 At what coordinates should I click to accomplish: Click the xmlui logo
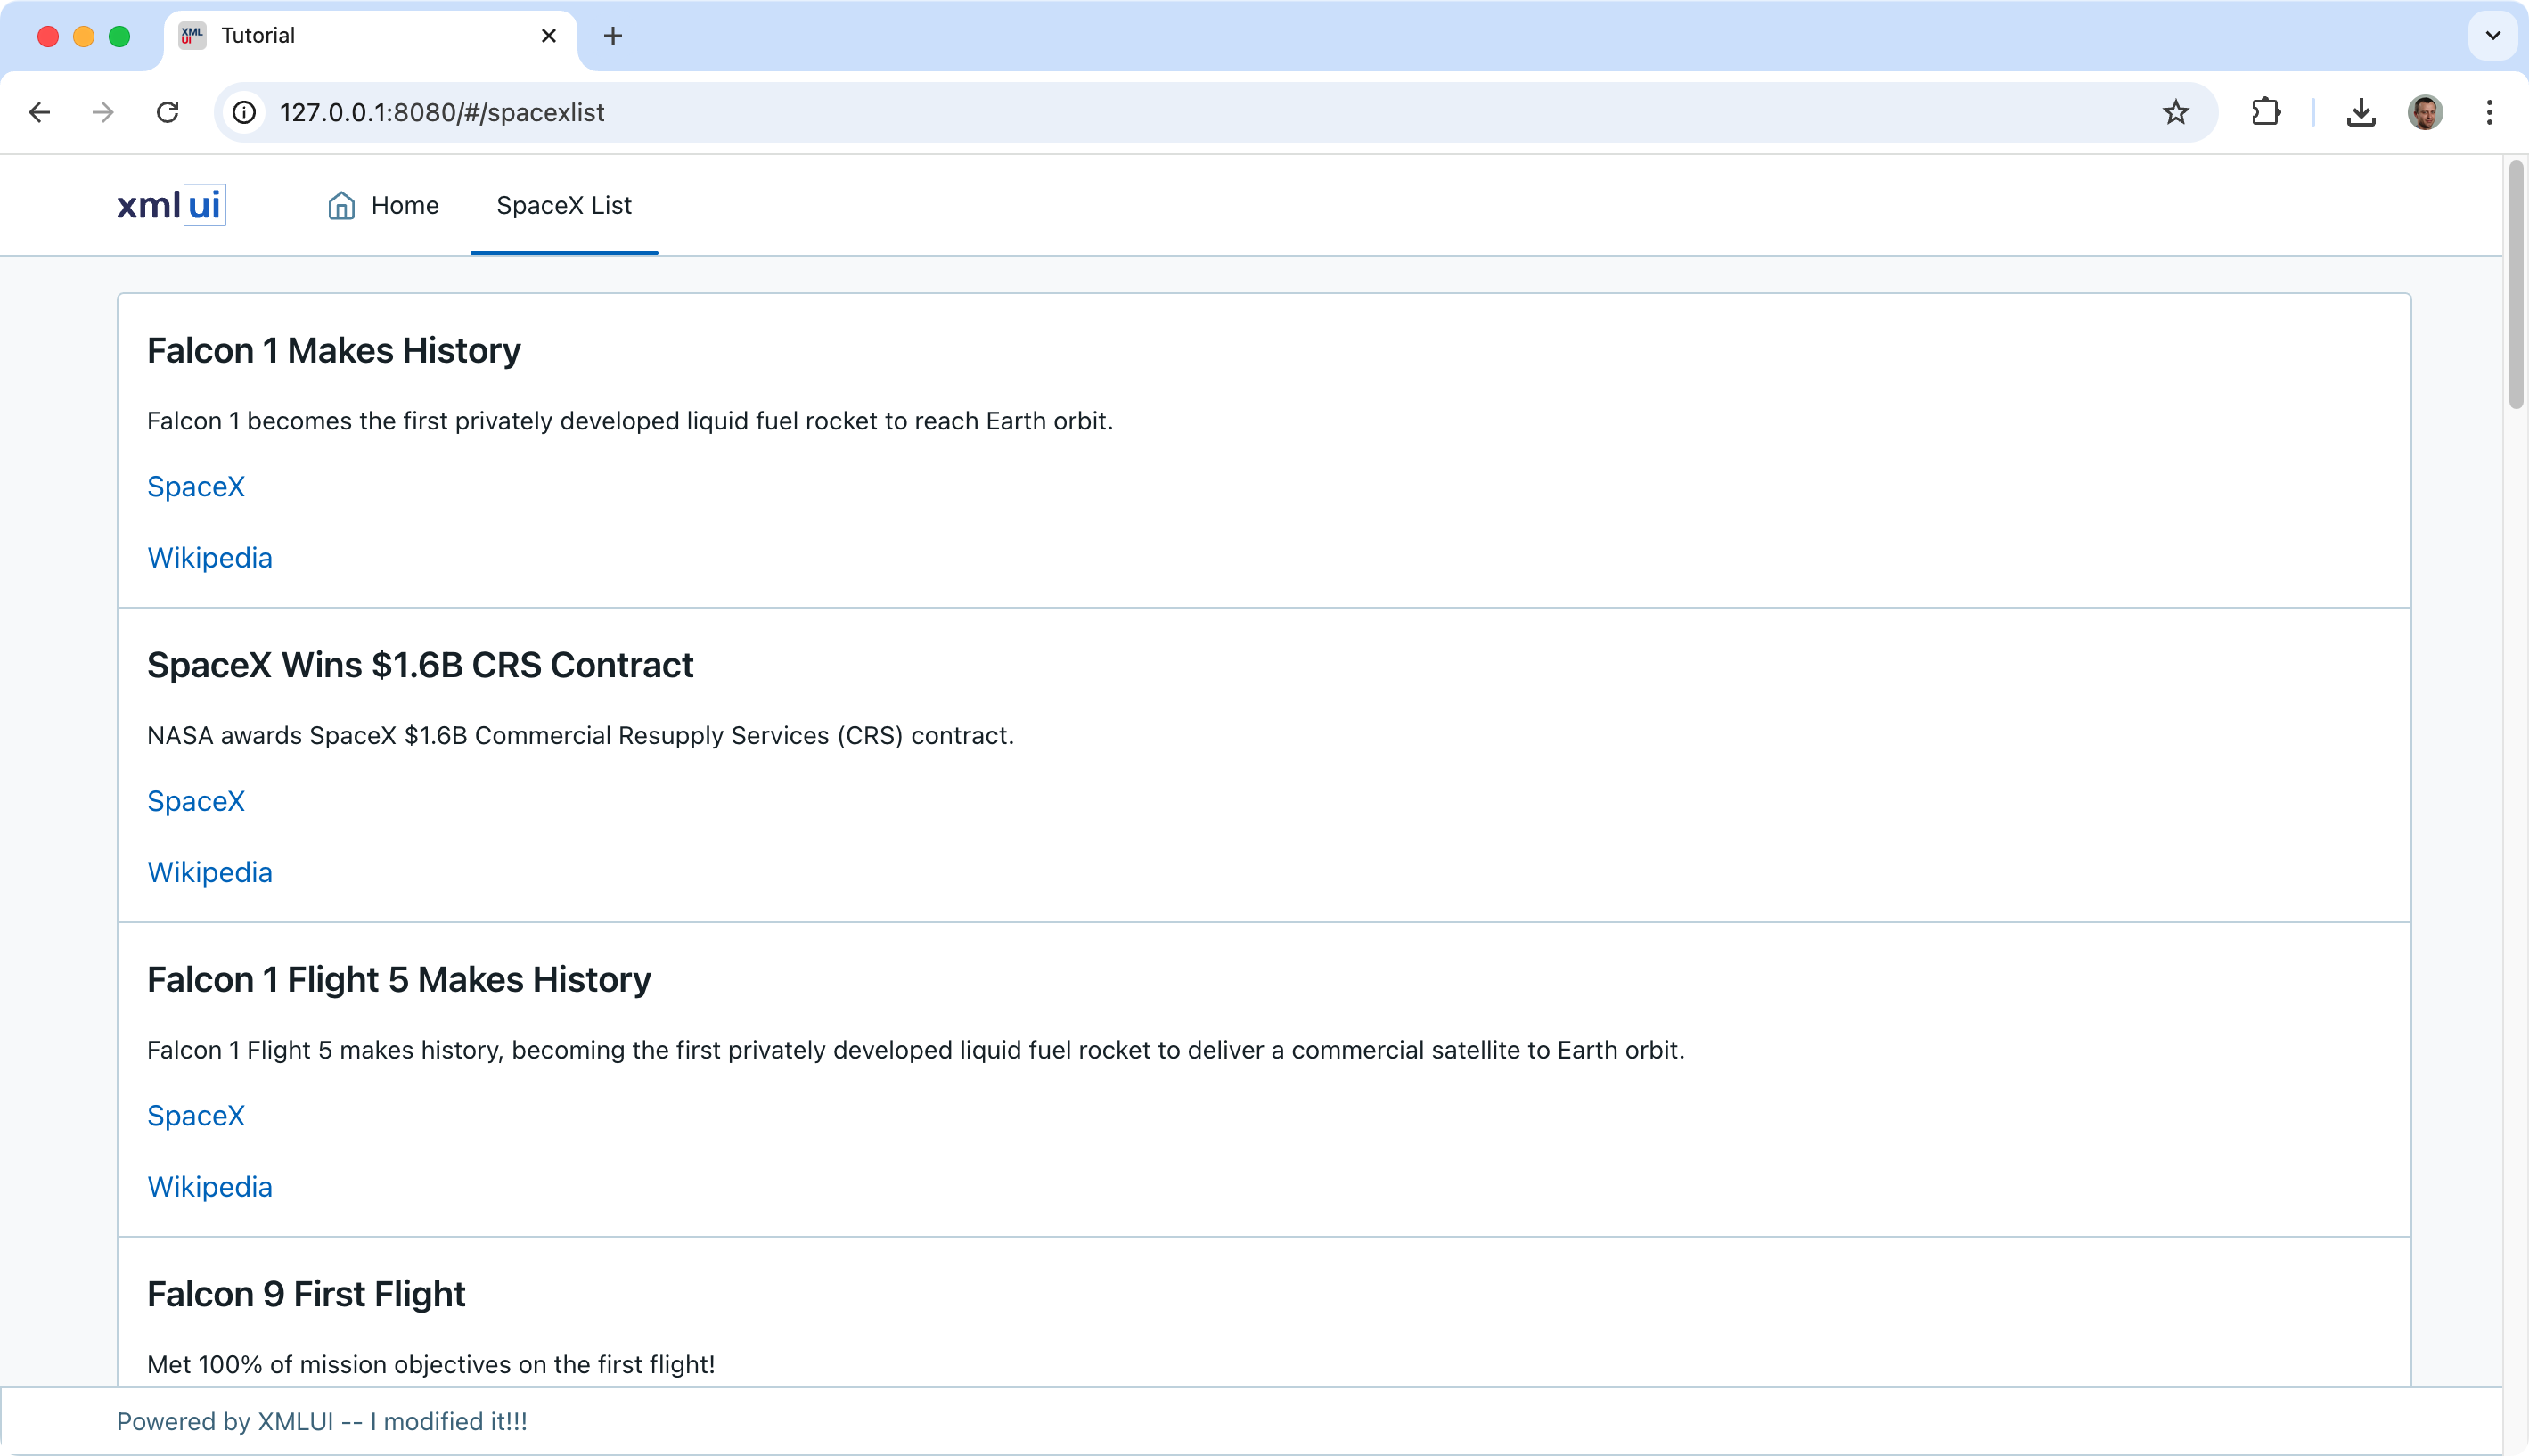[x=171, y=205]
